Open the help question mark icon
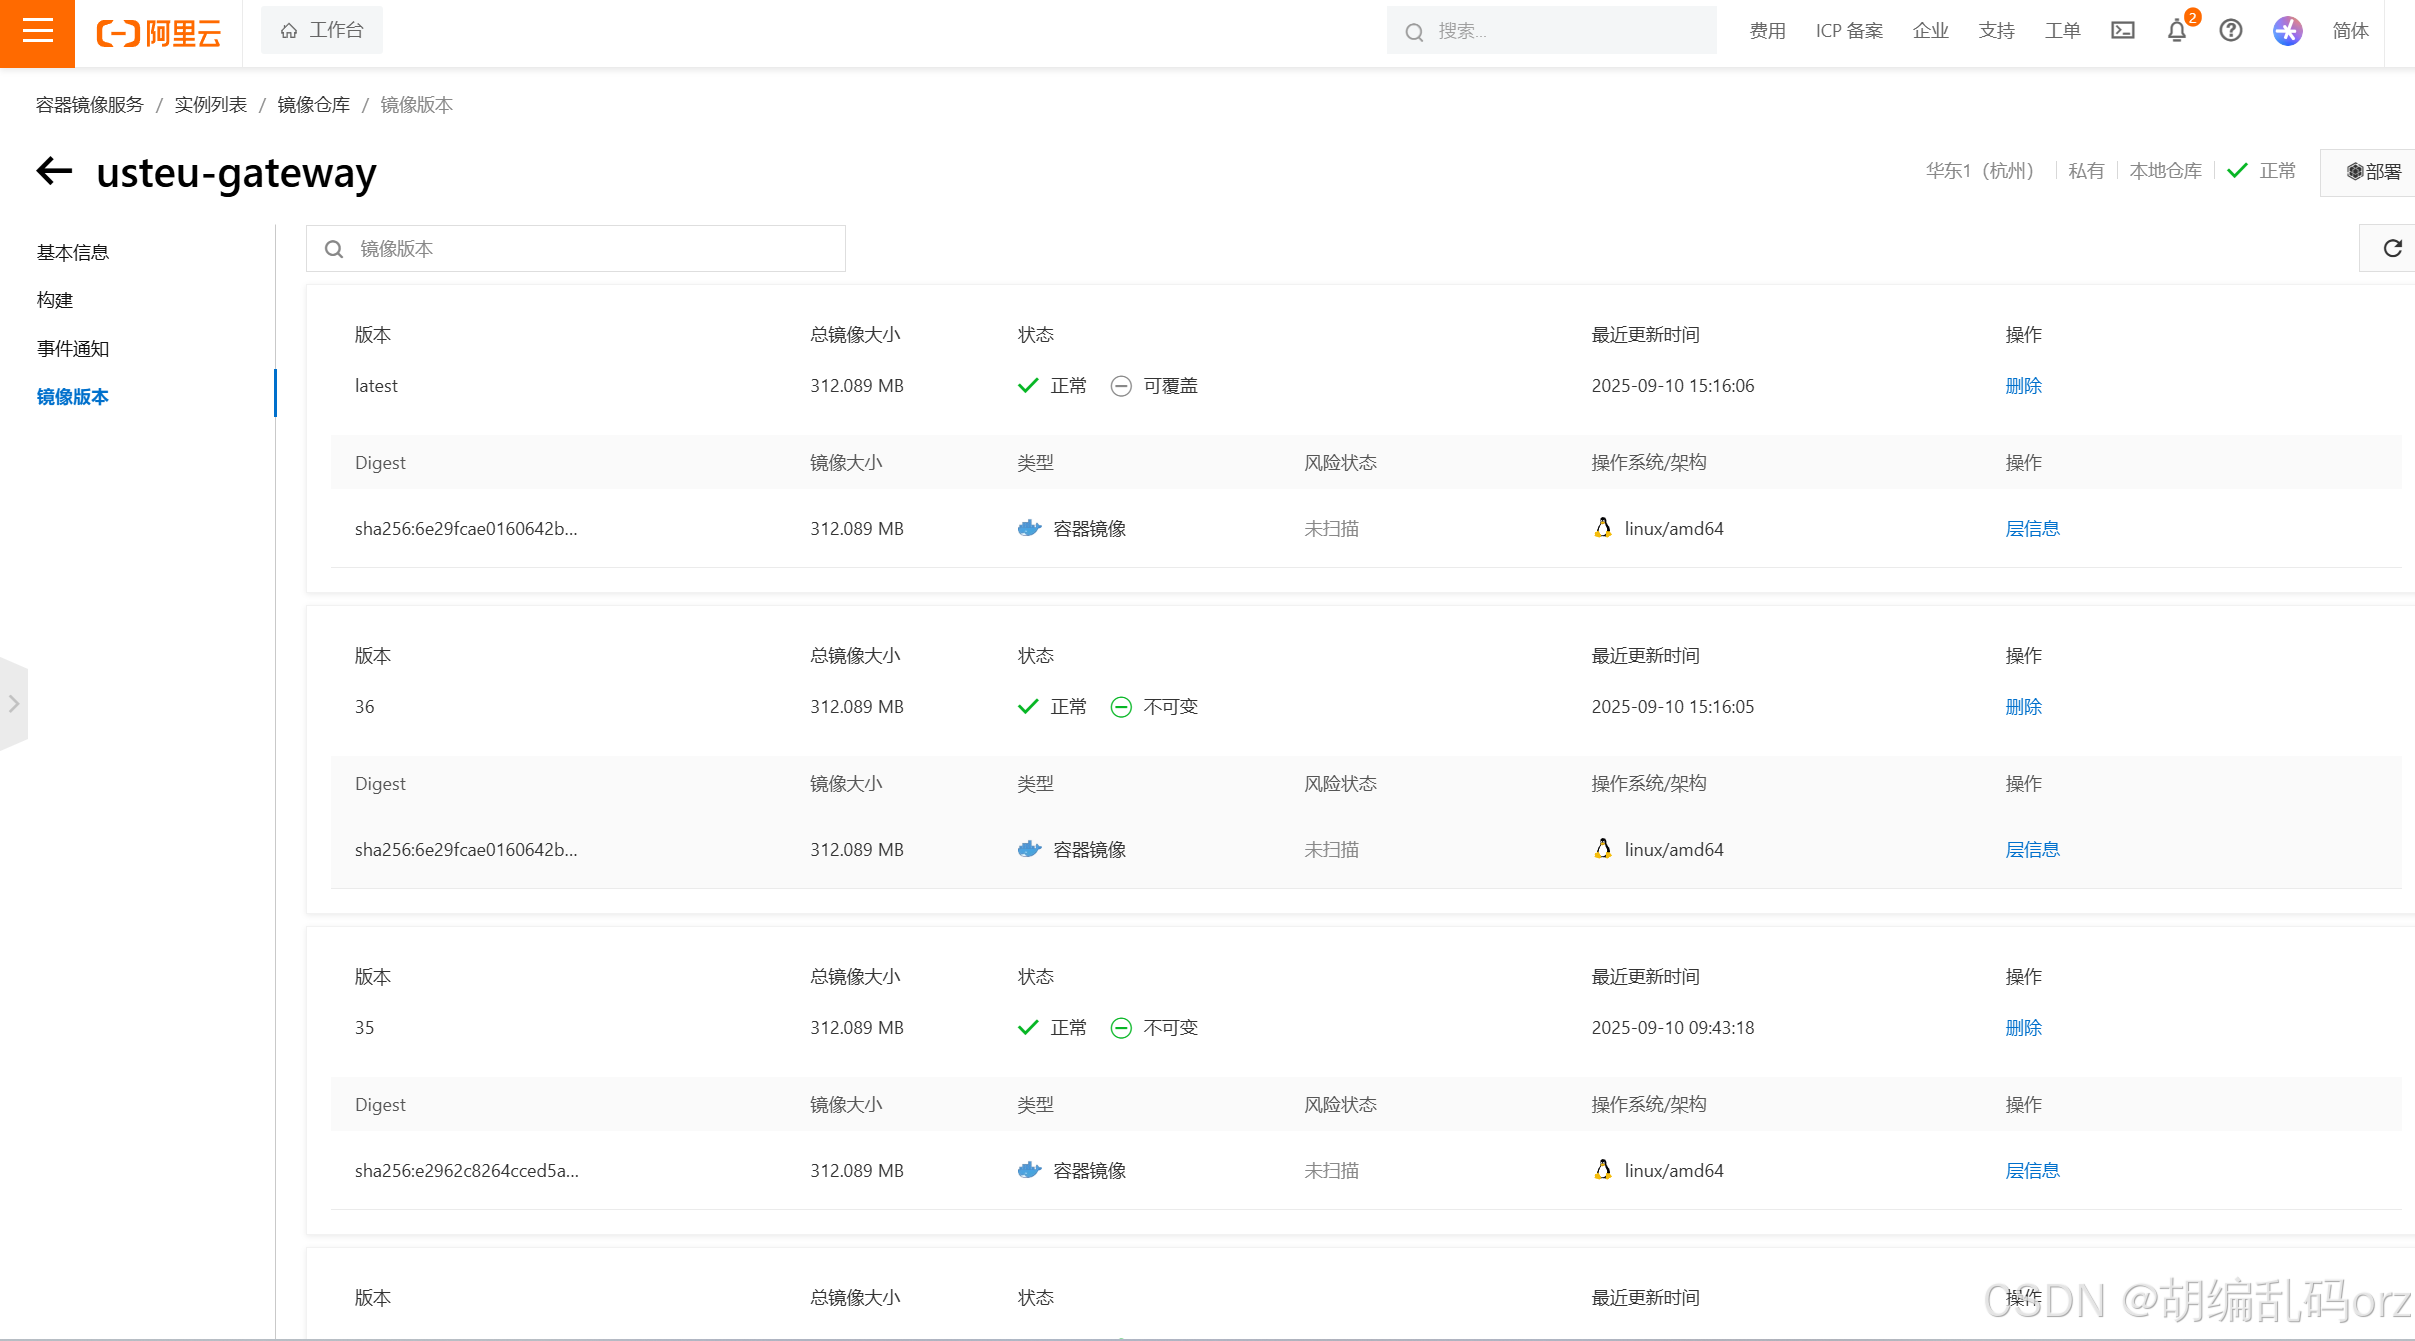Image resolution: width=2415 pixels, height=1341 pixels. click(x=2230, y=31)
